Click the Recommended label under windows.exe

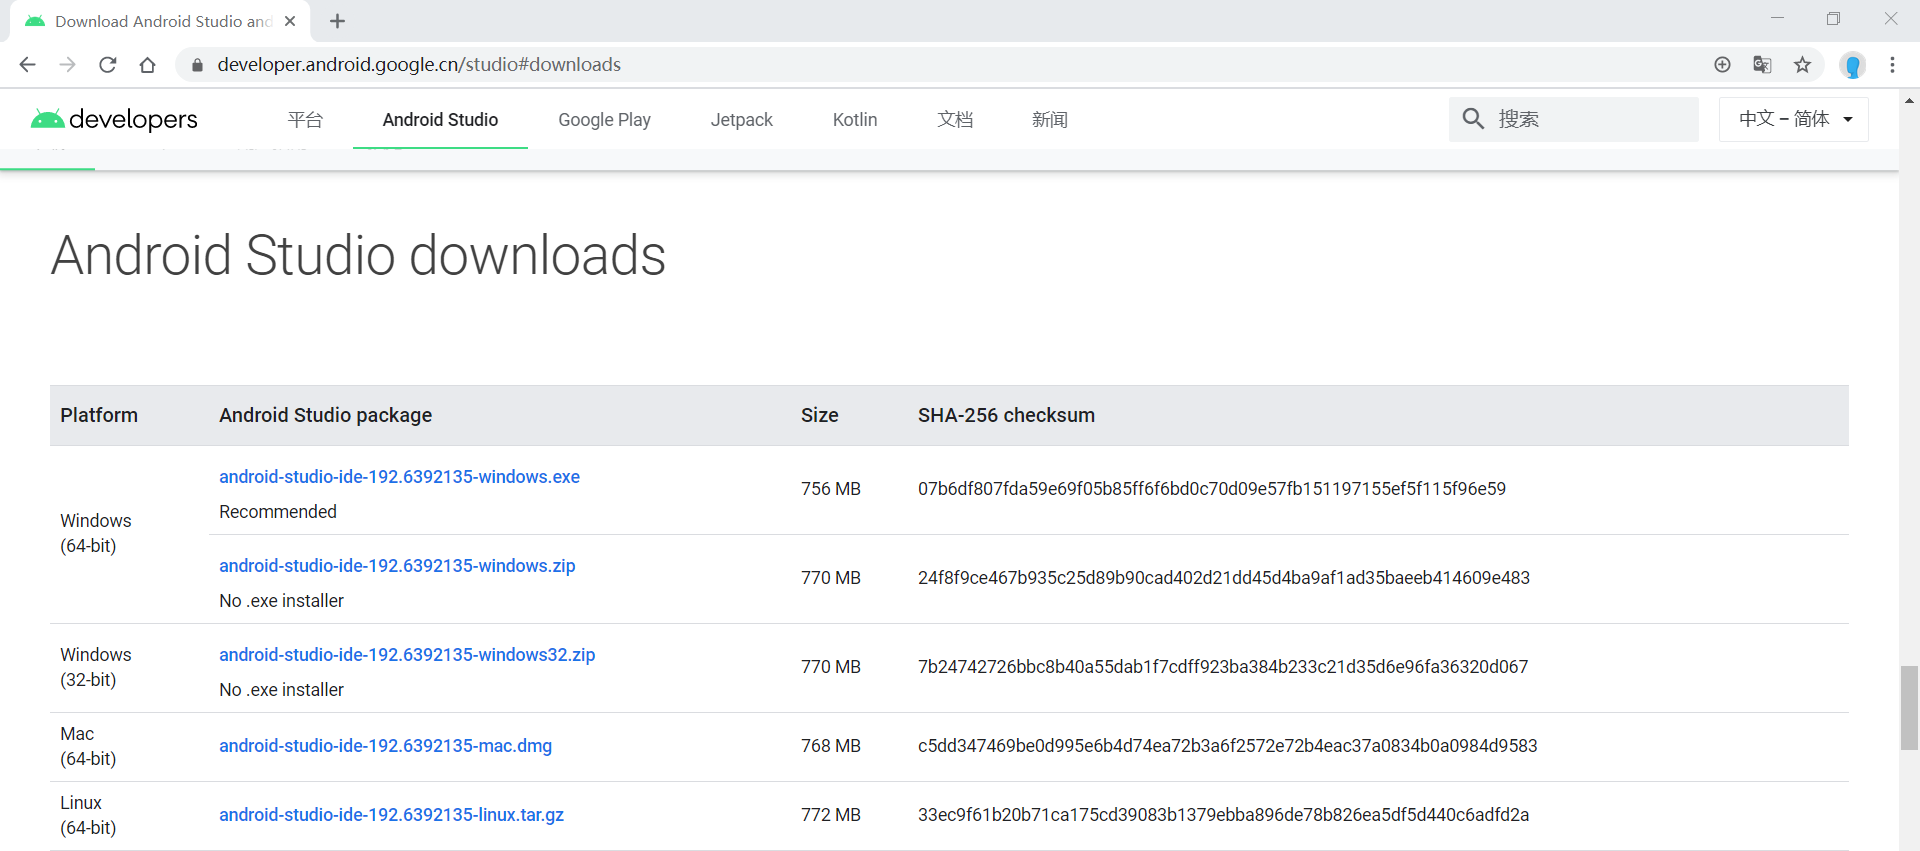click(278, 512)
